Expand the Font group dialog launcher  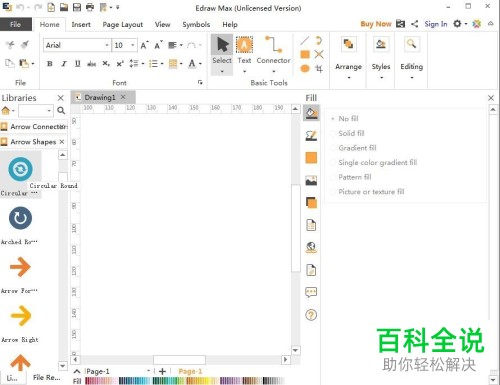[x=200, y=82]
